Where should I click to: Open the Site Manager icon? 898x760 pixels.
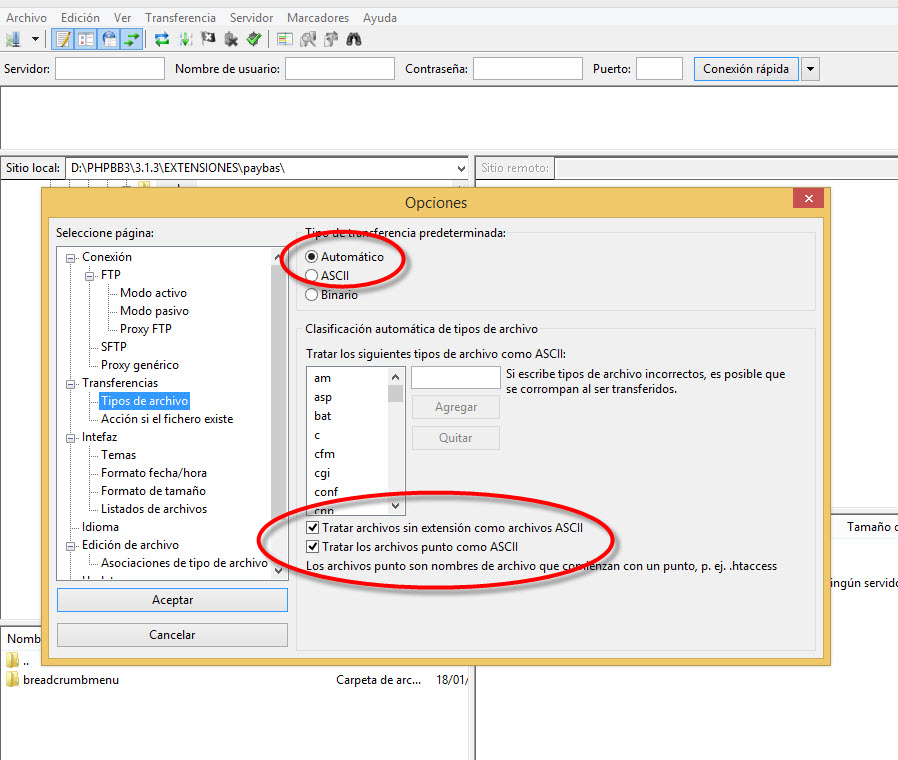13,40
